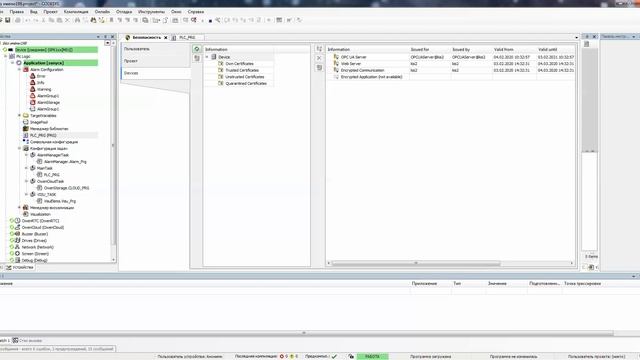Click the device tree vertical scrollbar down arrow

(113, 260)
